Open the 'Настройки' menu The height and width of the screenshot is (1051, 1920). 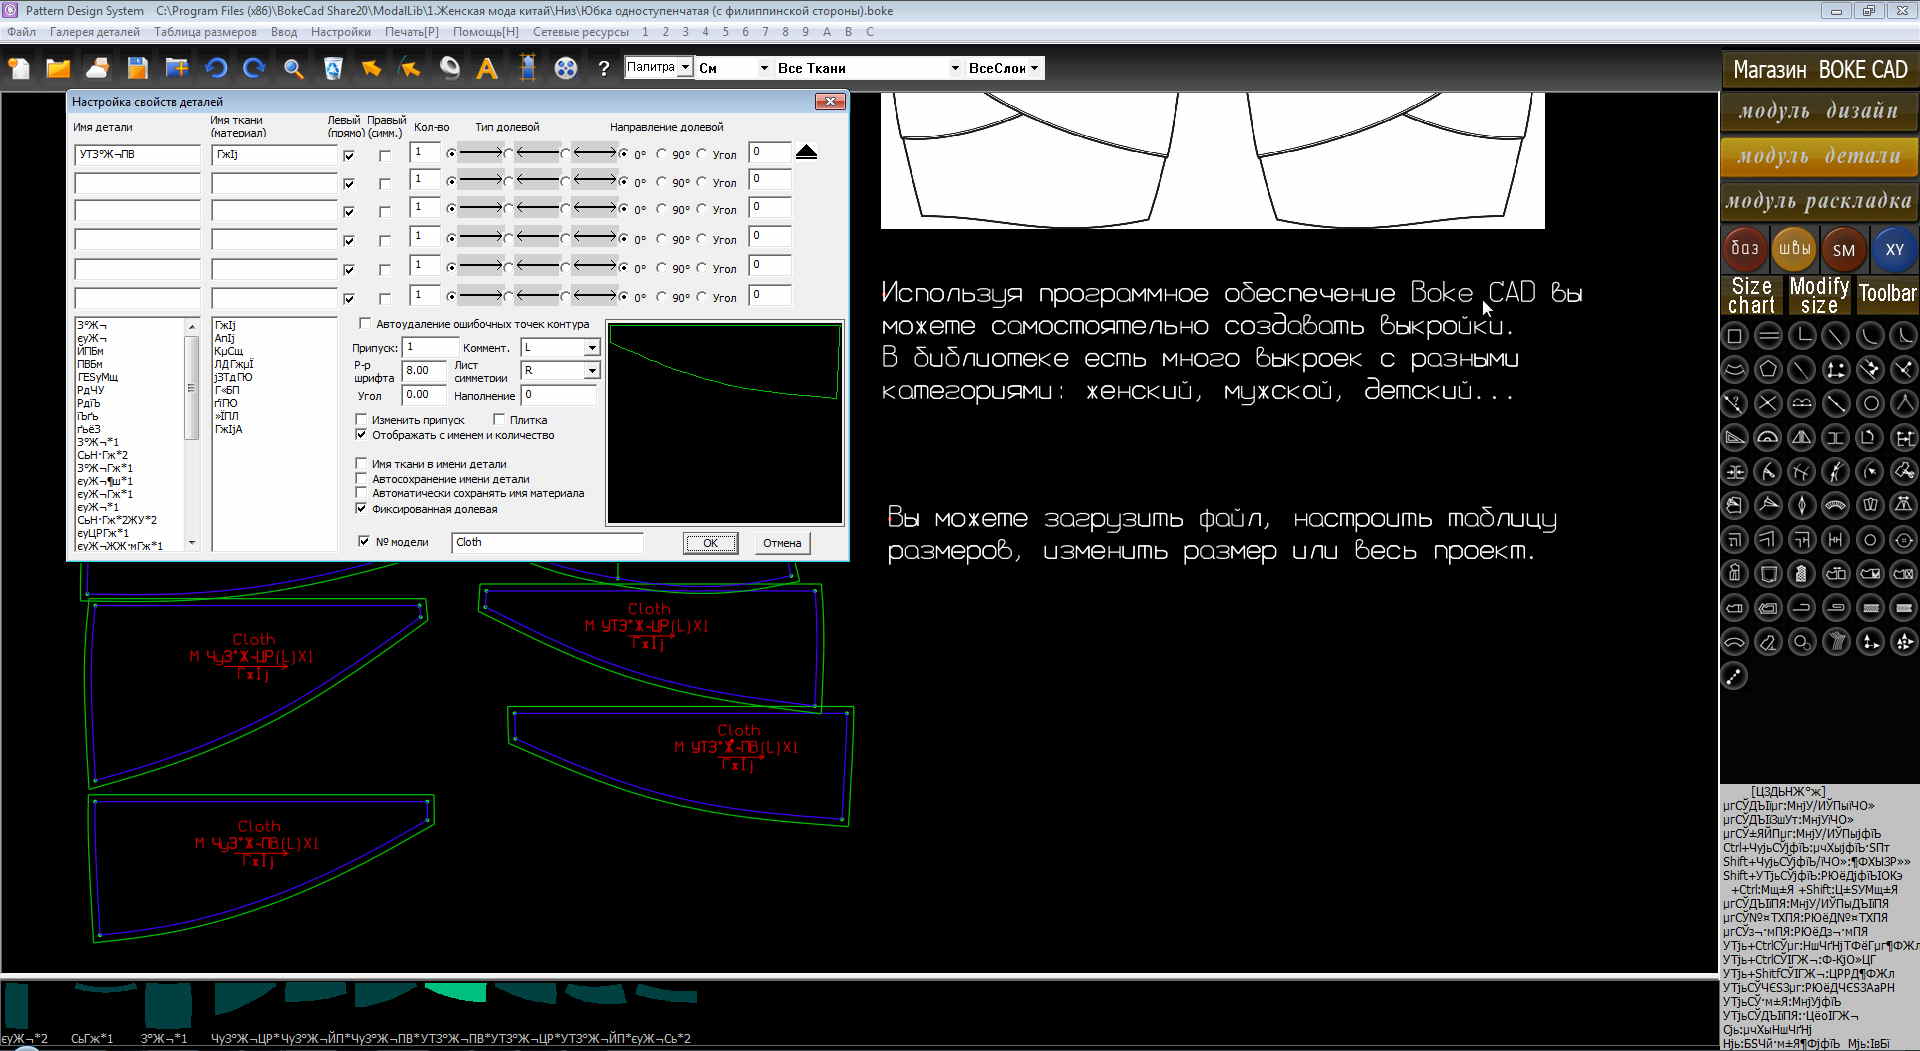[340, 32]
